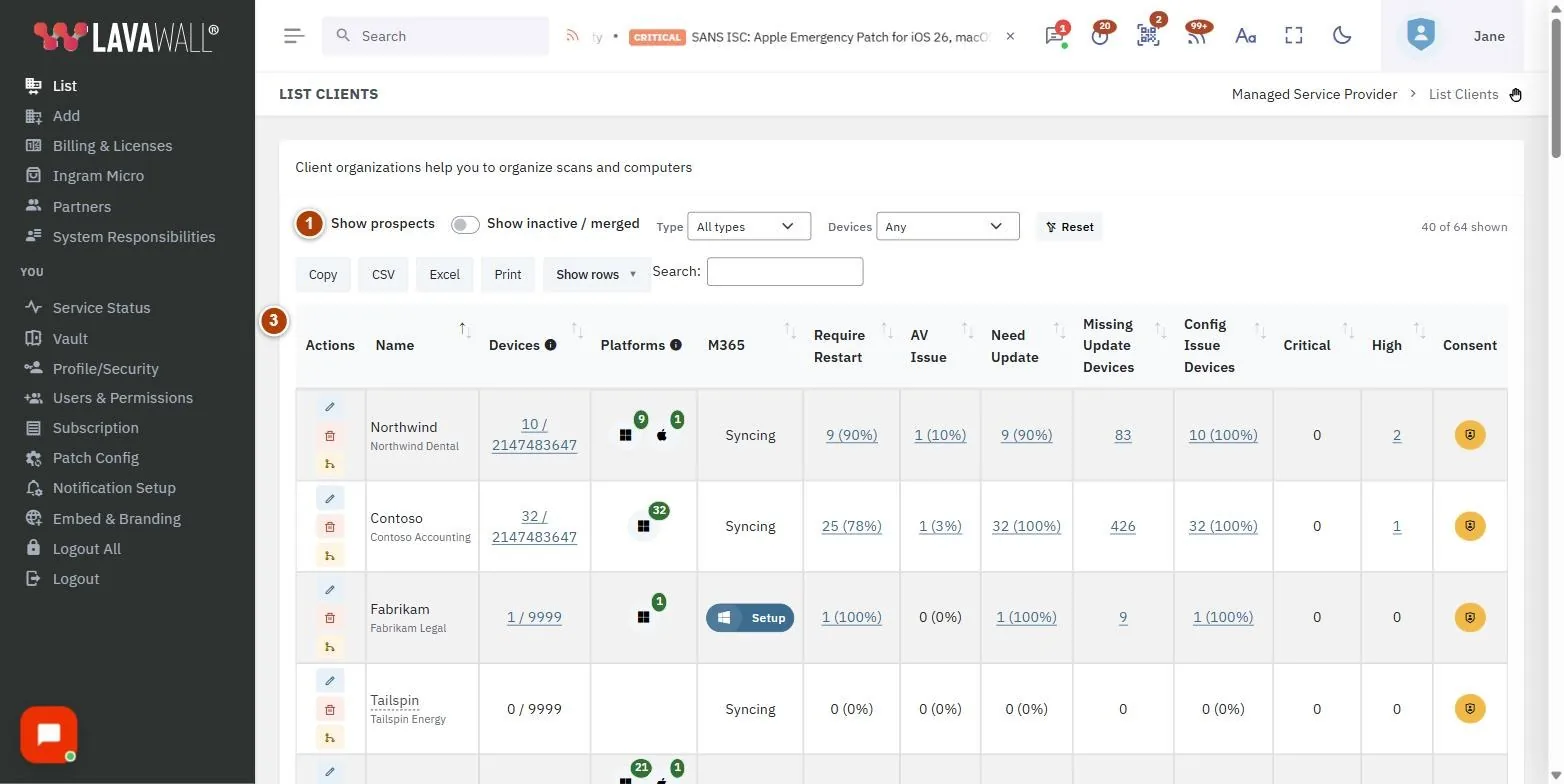The width and height of the screenshot is (1564, 784).
Task: Edit the Fabrikam client with pencil icon
Action: 330,589
